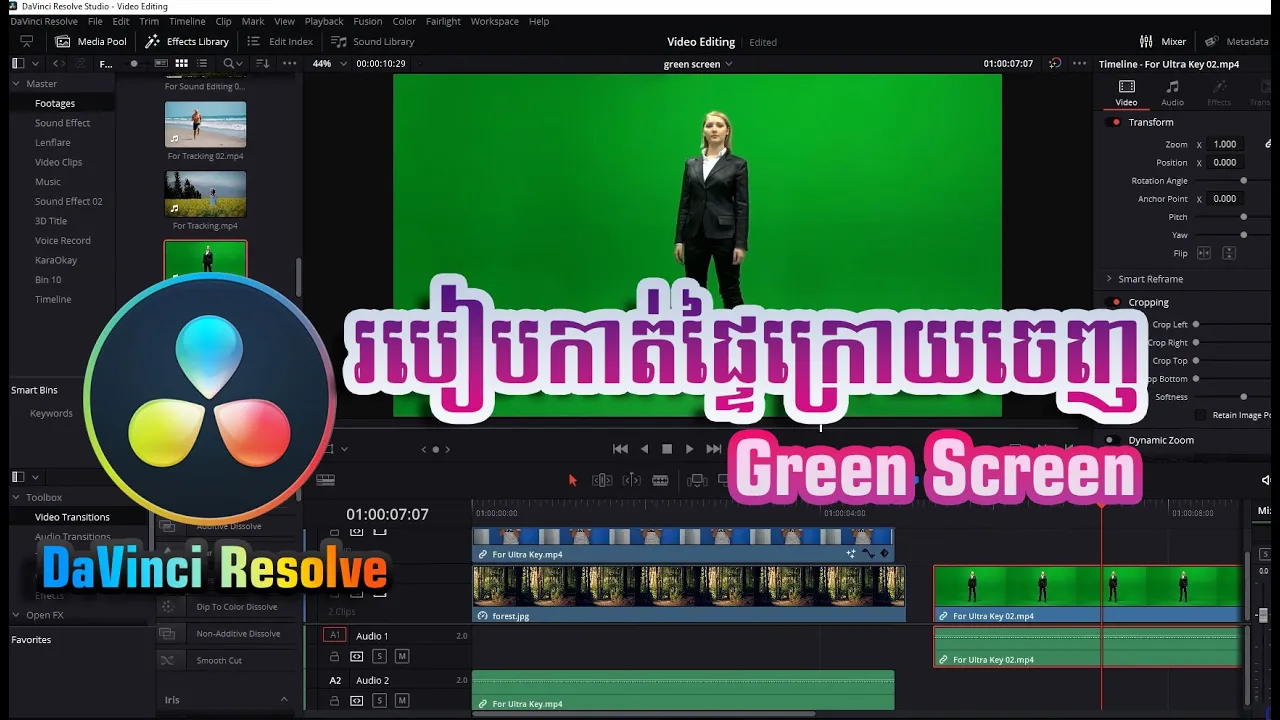
Task: Solo the Audio 1 track
Action: (x=379, y=657)
